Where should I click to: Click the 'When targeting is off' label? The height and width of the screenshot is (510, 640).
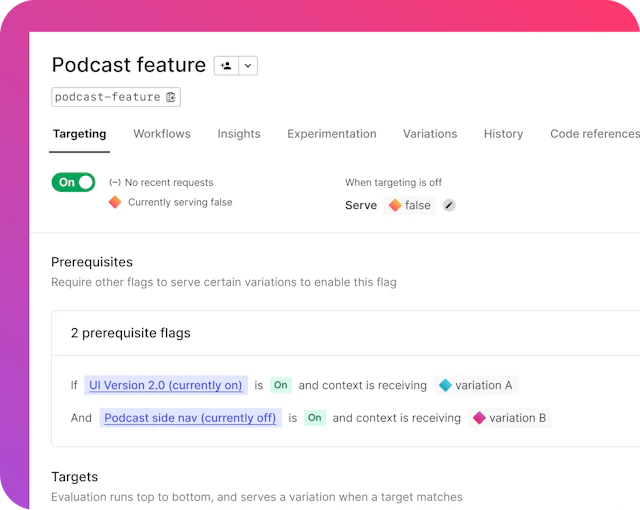(393, 182)
